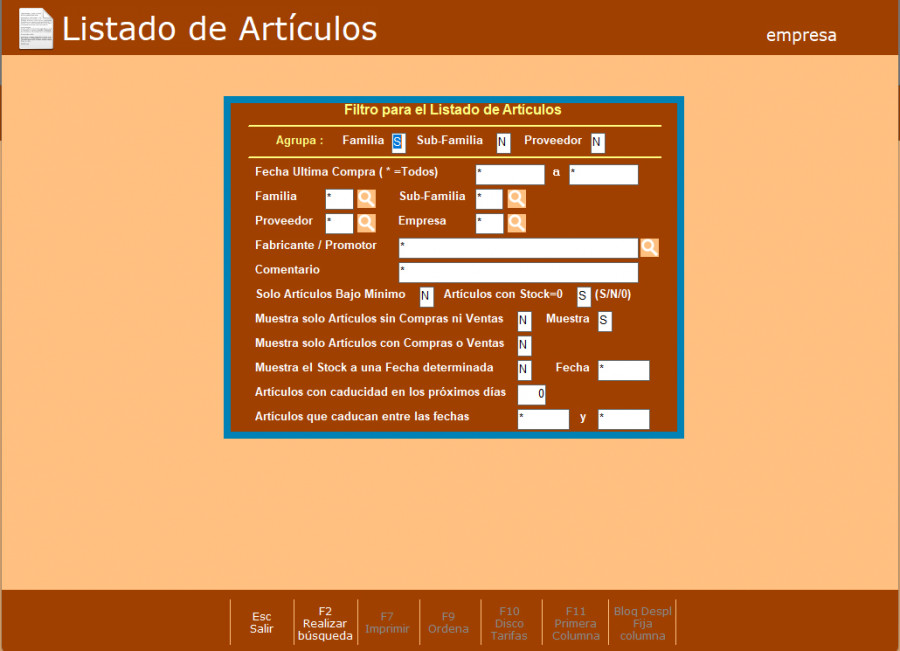900x651 pixels.
Task: Select F11 Primera Columna item
Action: pos(575,623)
